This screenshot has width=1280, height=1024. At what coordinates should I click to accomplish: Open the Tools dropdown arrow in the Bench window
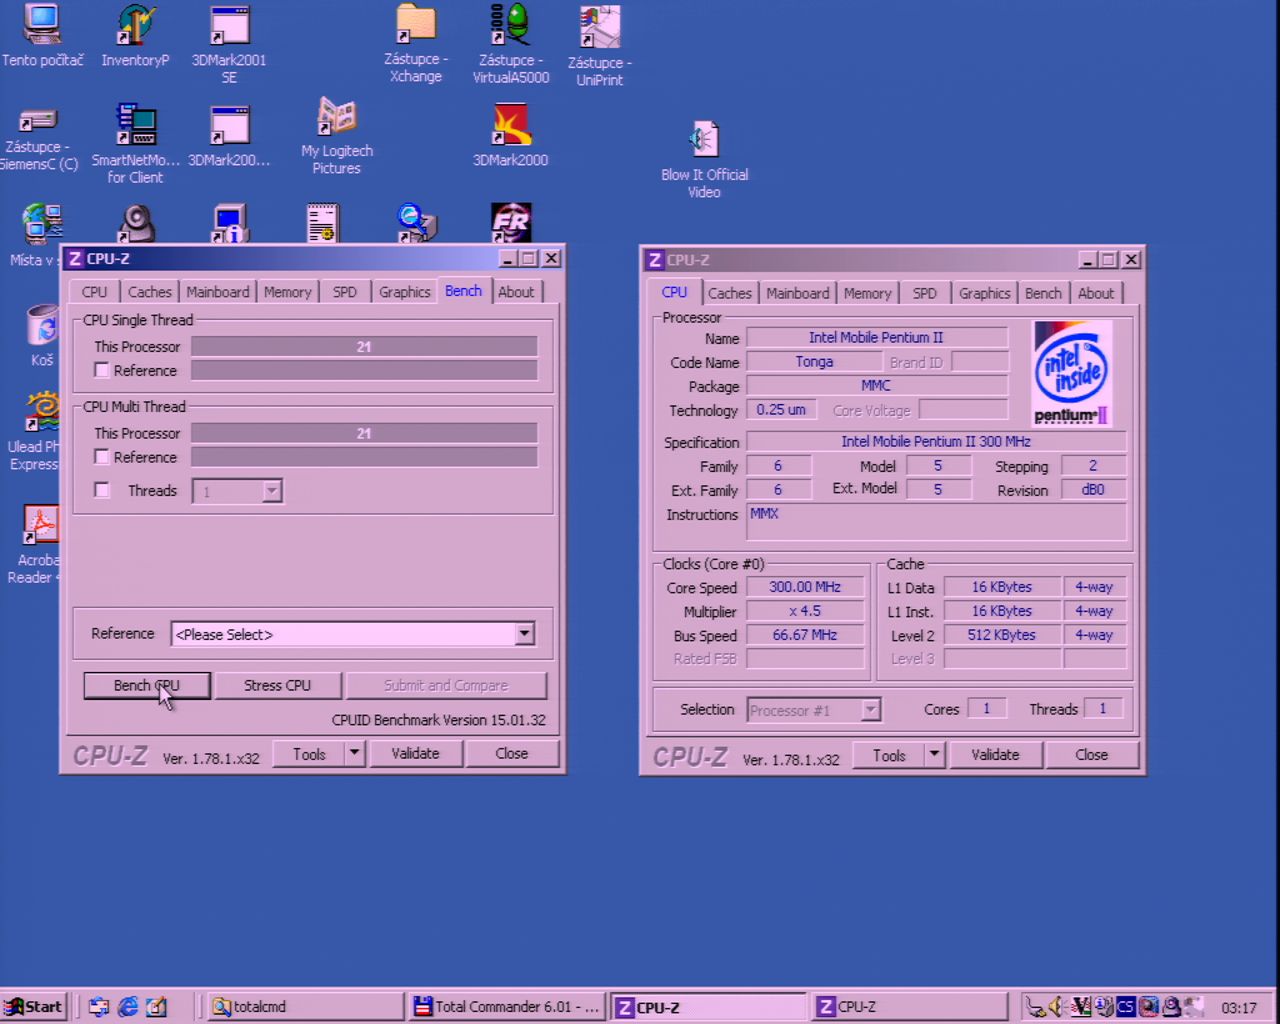(x=354, y=753)
